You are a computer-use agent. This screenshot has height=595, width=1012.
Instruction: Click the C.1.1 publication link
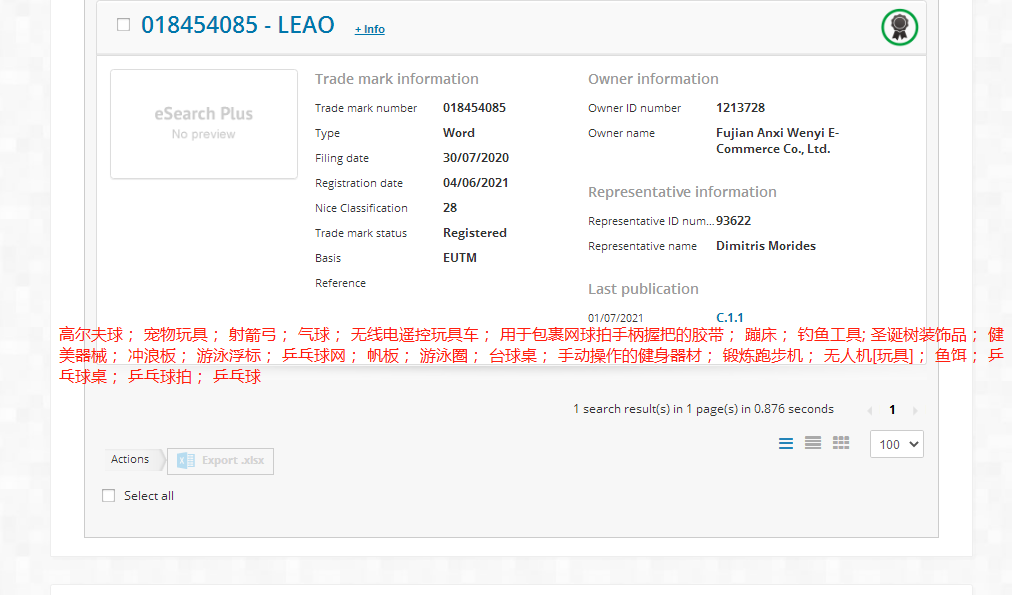pyautogui.click(x=730, y=317)
